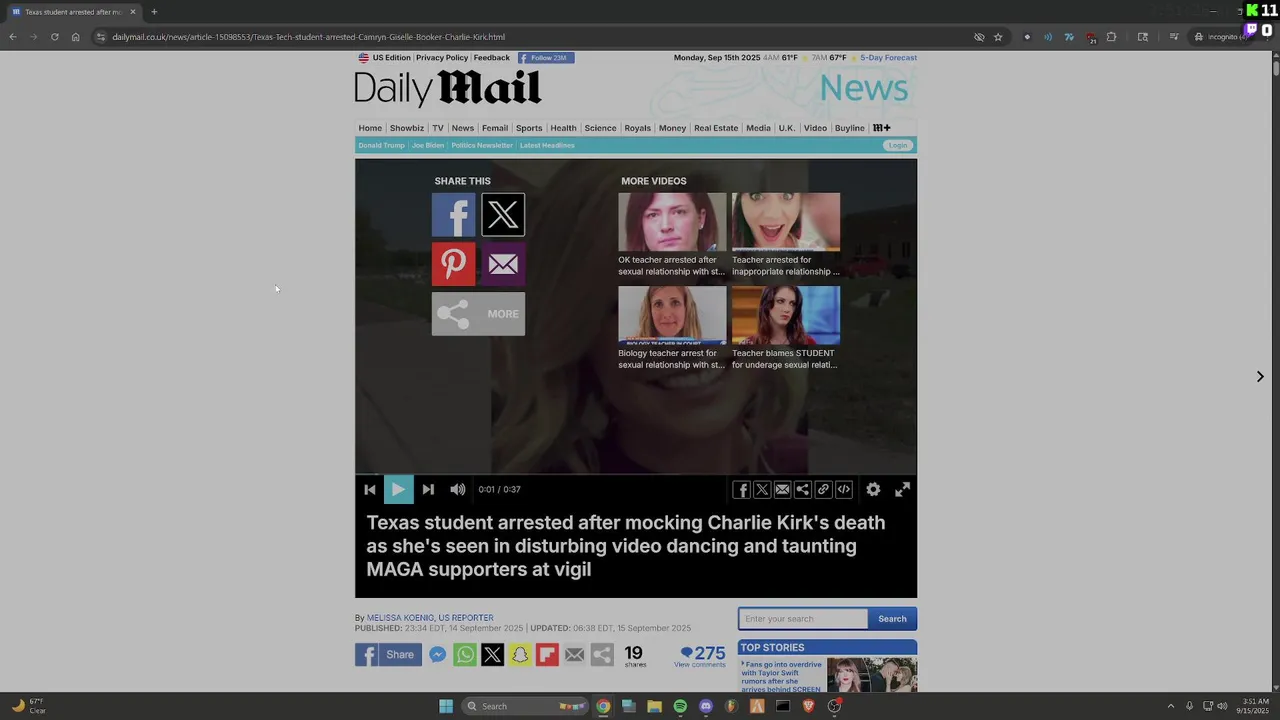Follow Daily Mail on Facebook button
This screenshot has width=1280, height=720.
tap(546, 58)
